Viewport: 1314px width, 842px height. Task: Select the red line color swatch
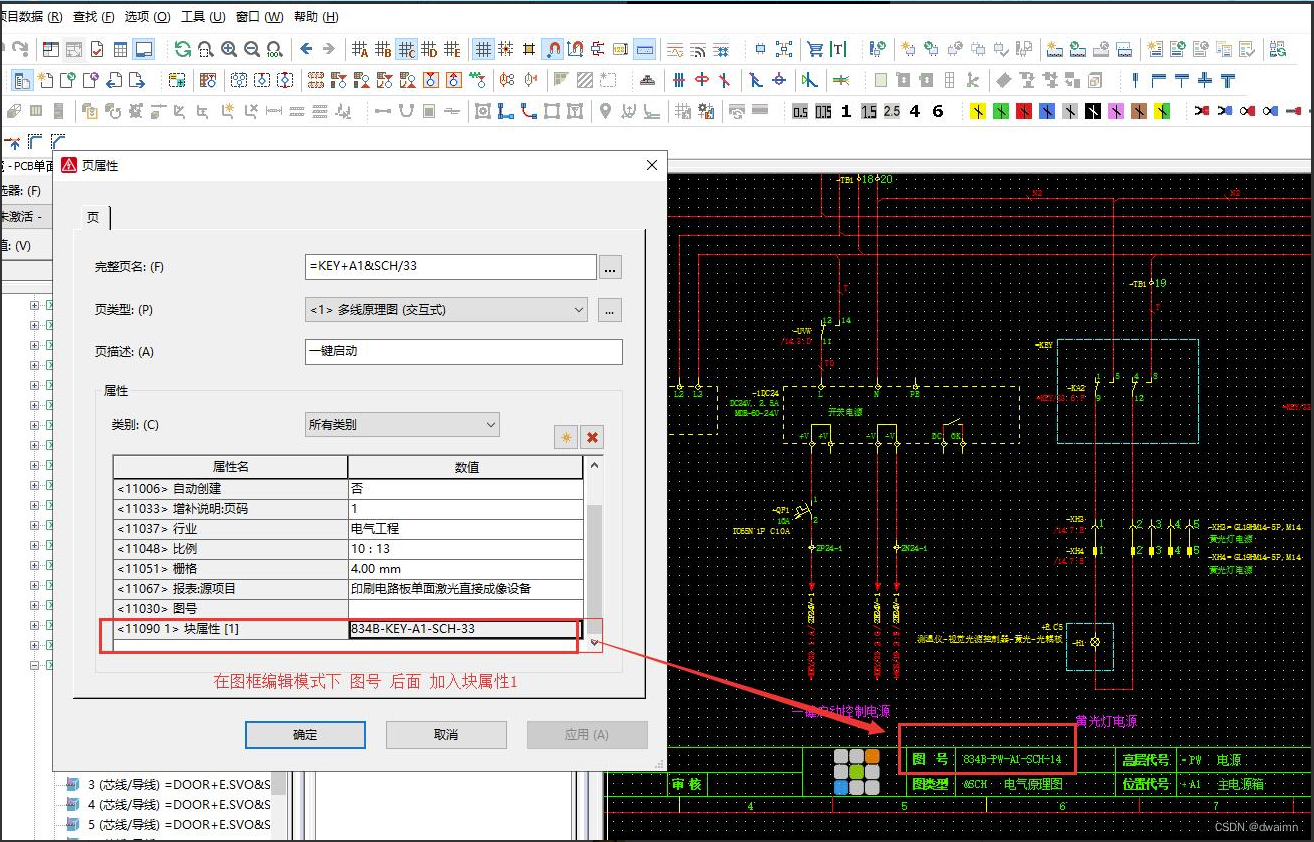pos(1024,111)
